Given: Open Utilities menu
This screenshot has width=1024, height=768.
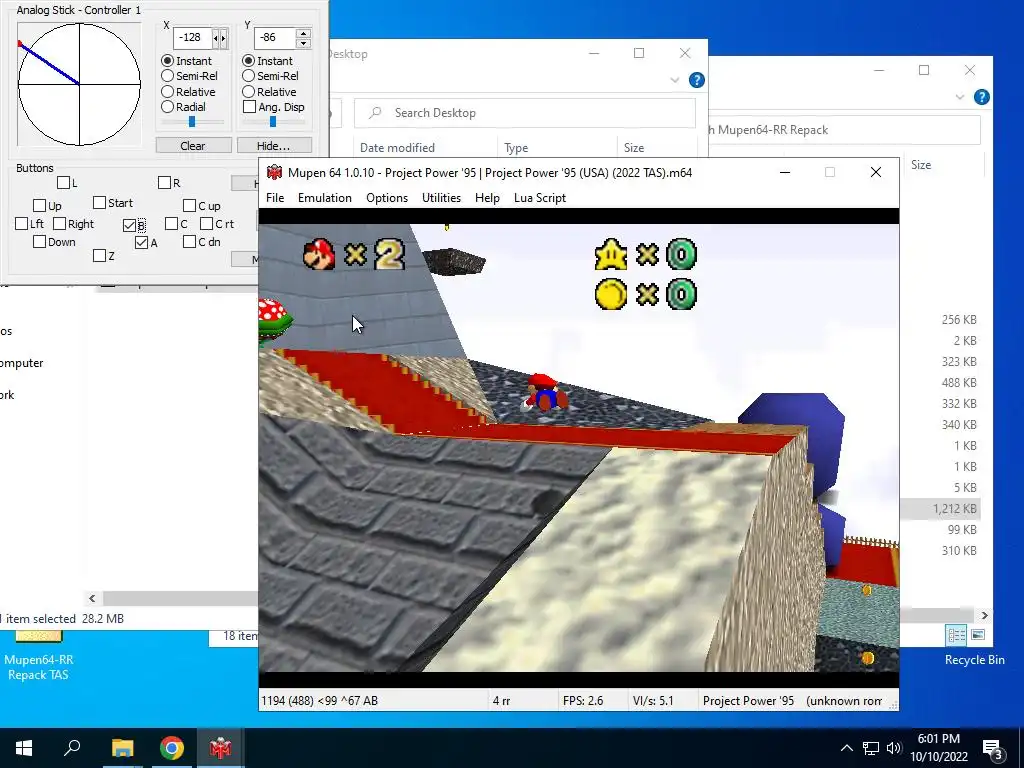Looking at the screenshot, I should 441,198.
